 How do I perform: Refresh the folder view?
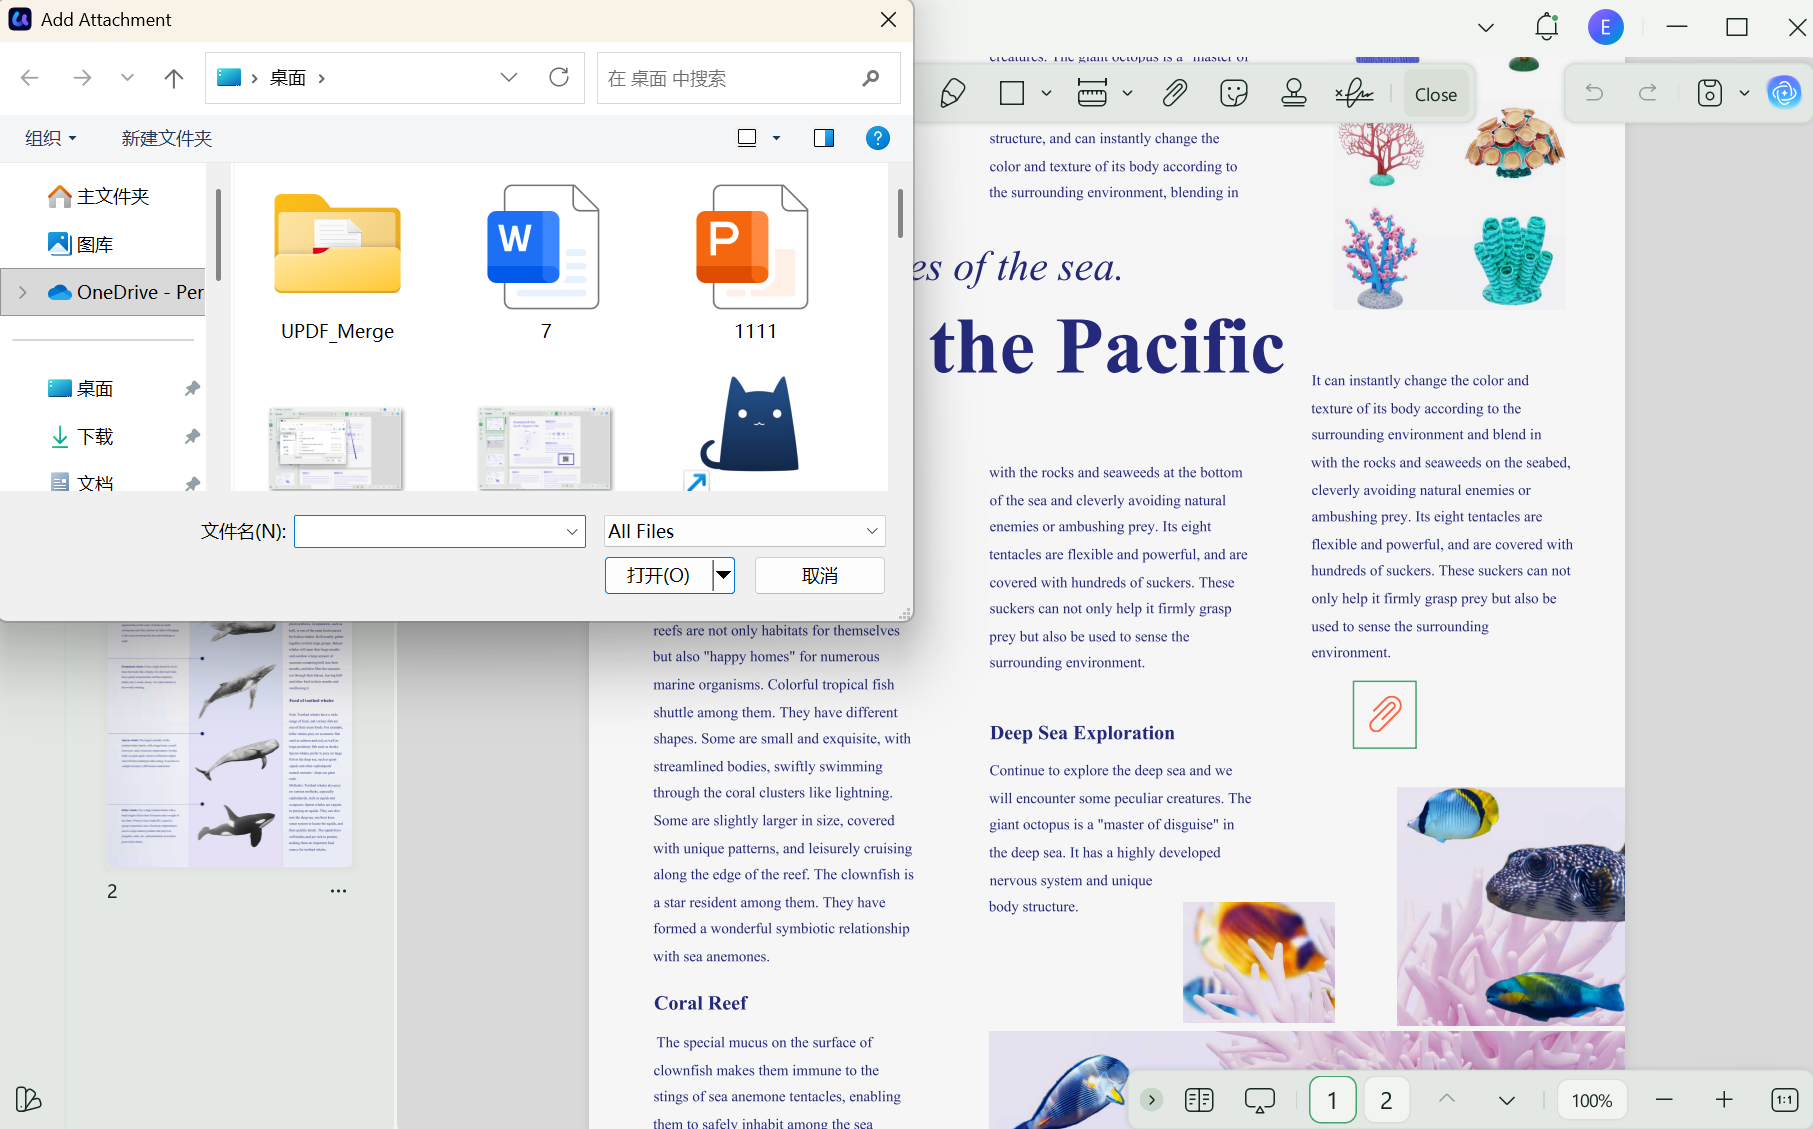pos(559,77)
